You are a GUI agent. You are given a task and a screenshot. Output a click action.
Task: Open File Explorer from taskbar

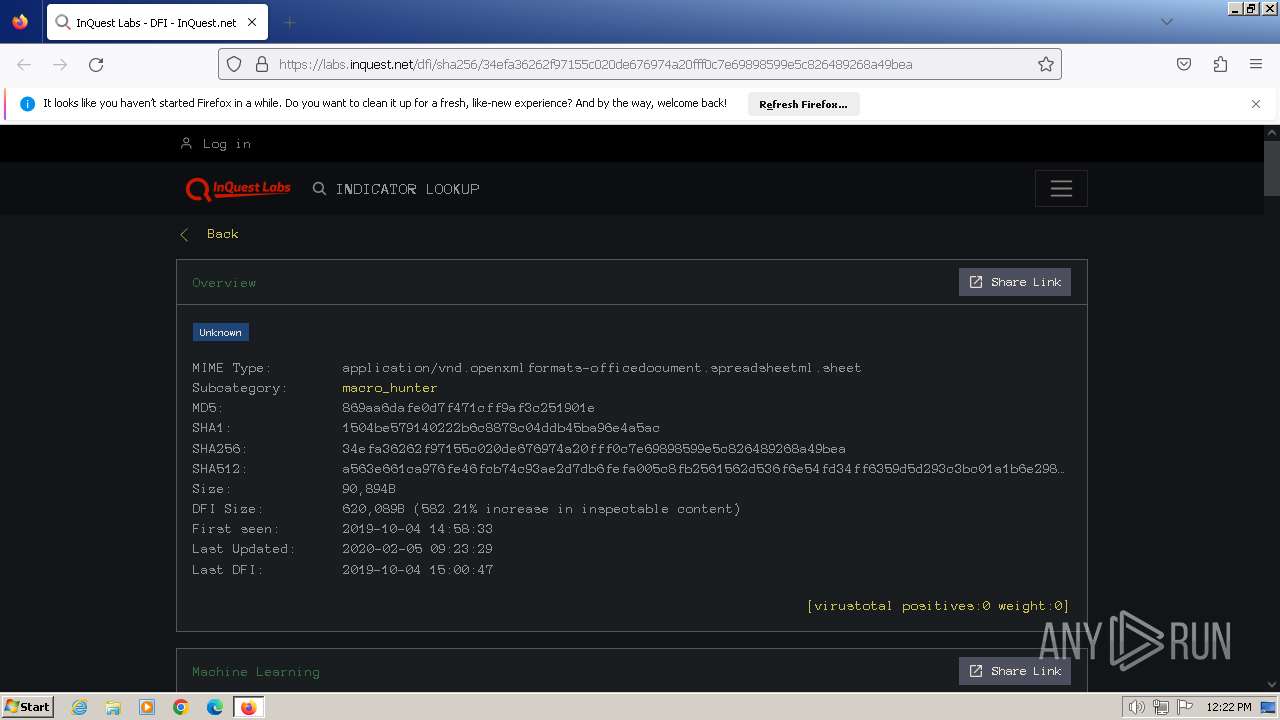point(113,707)
